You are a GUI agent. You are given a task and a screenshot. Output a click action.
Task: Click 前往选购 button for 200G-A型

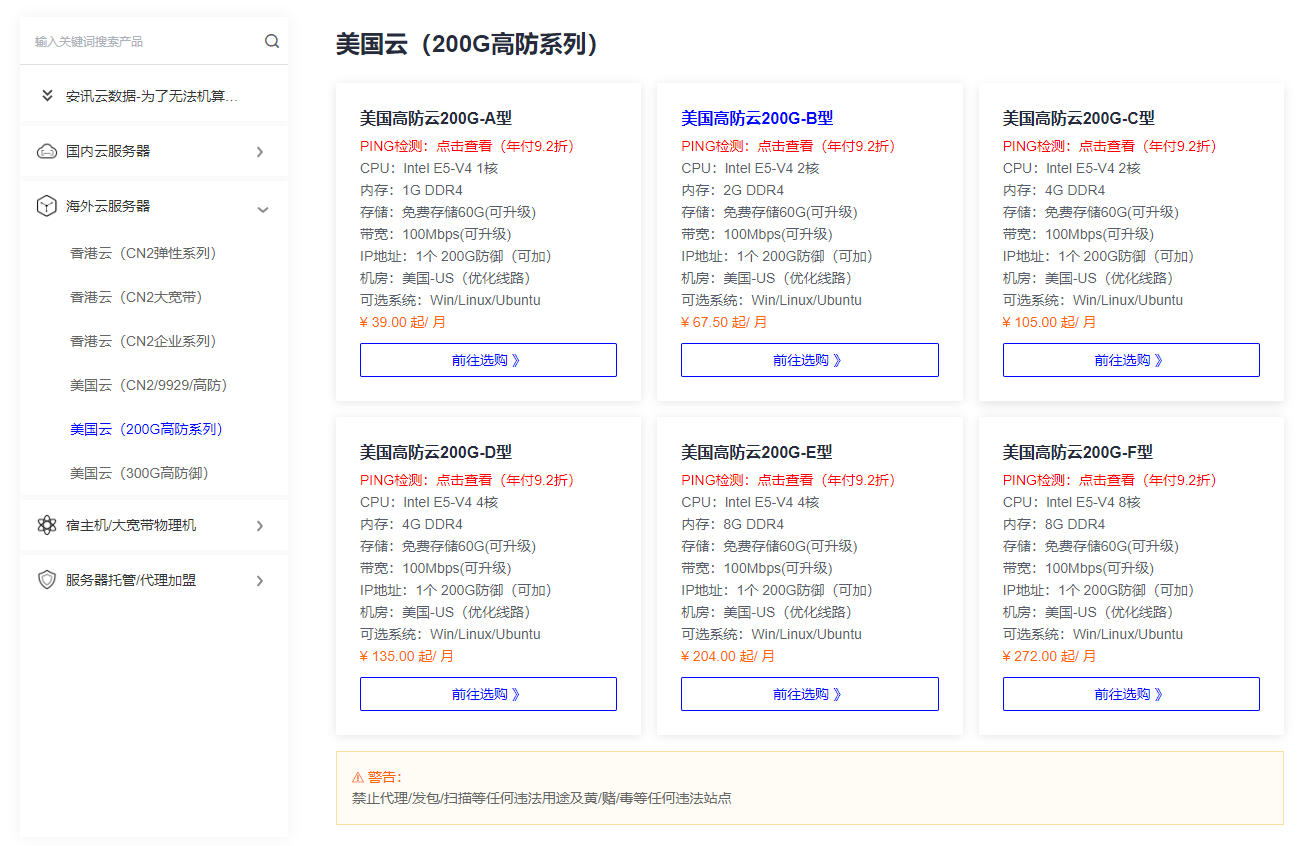pos(488,360)
